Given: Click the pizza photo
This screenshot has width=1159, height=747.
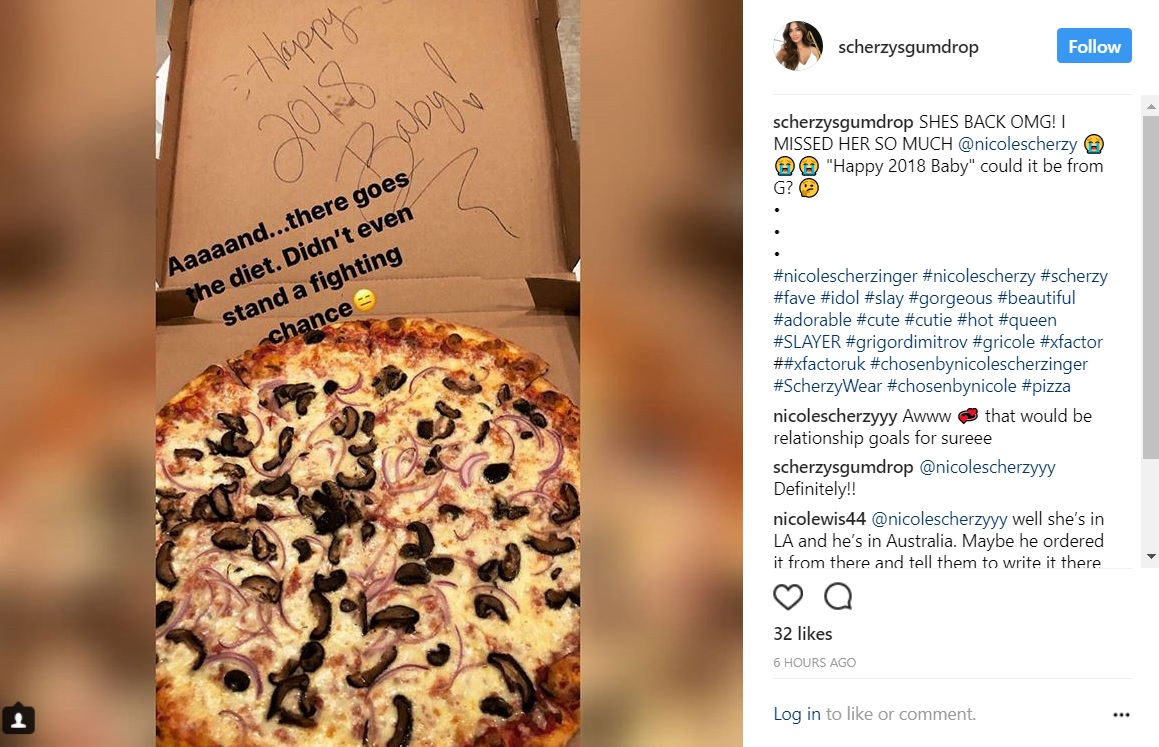Looking at the screenshot, I should (x=367, y=373).
